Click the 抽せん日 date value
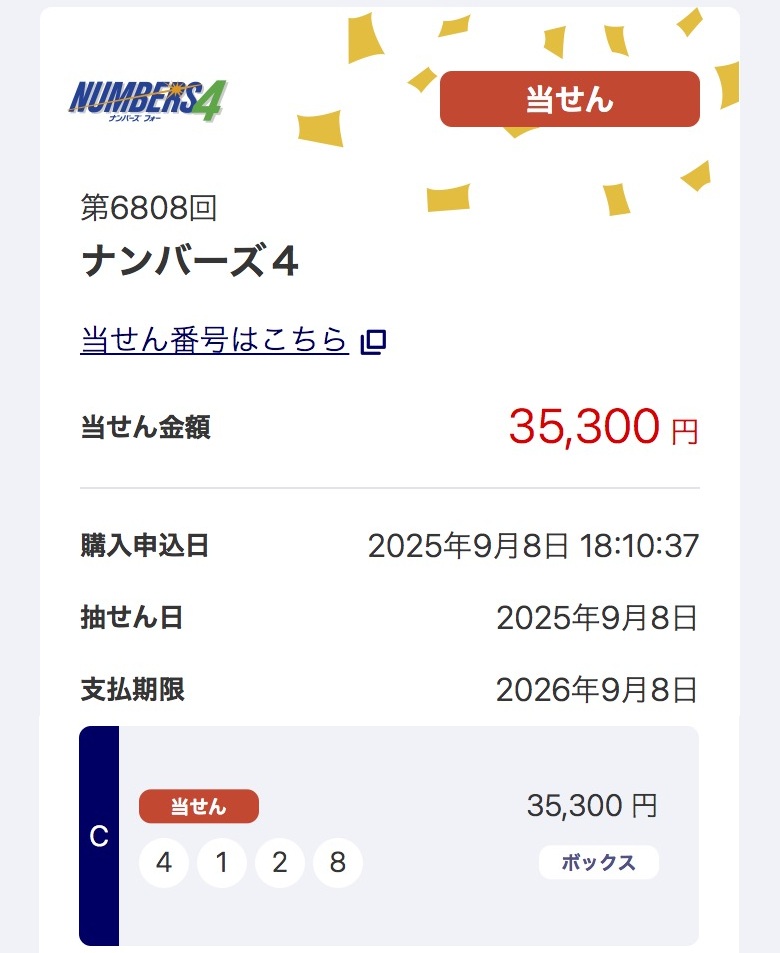Image resolution: width=780 pixels, height=953 pixels. tap(597, 618)
